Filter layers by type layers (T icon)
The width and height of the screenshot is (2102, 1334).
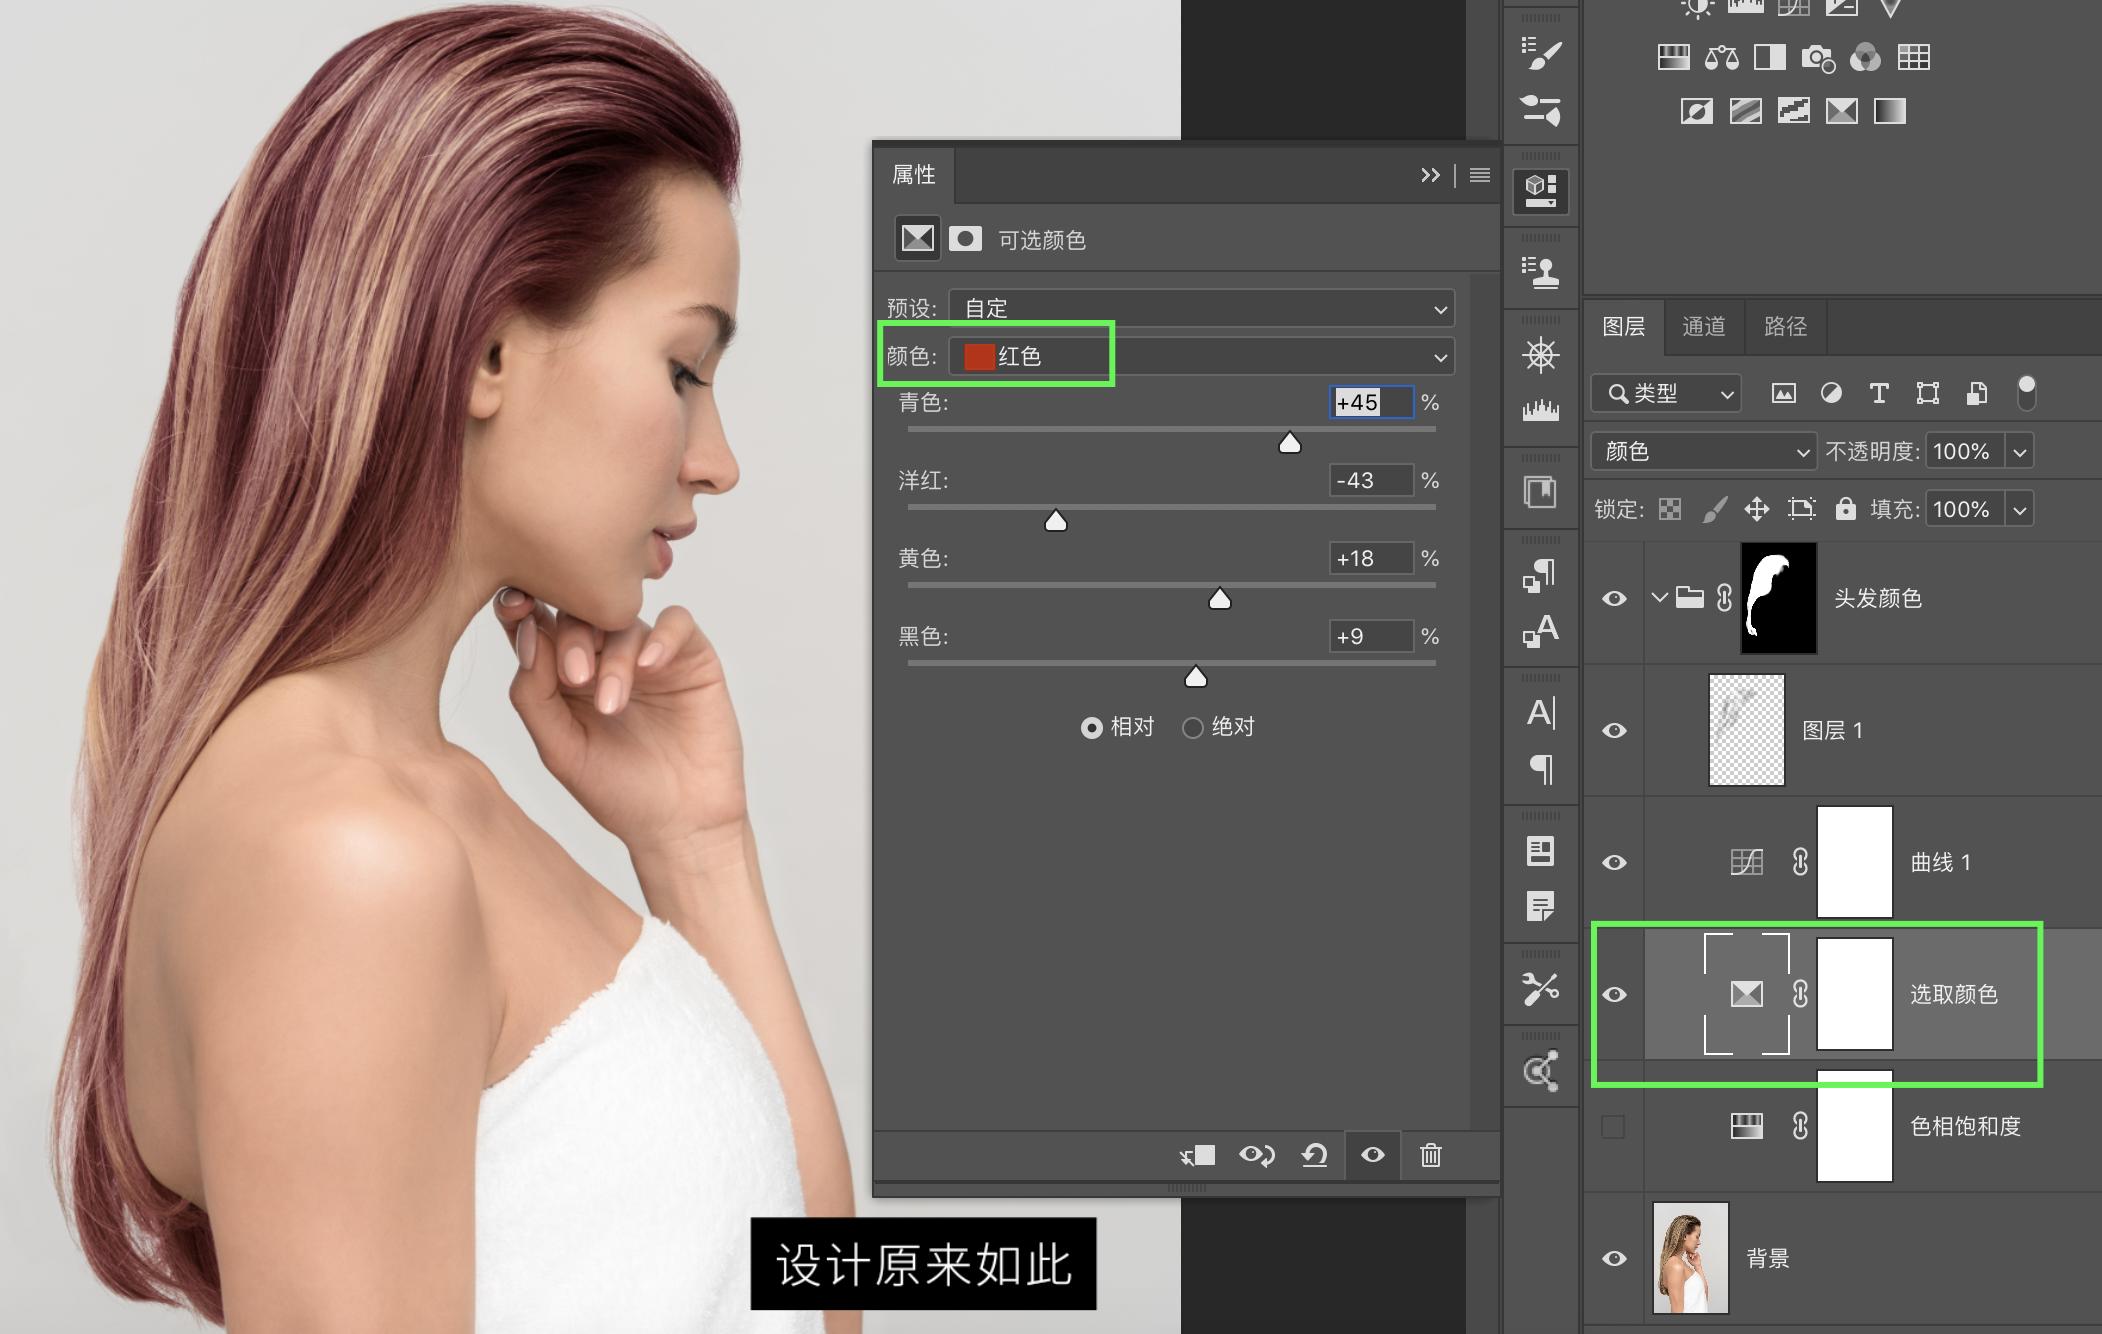click(1879, 393)
